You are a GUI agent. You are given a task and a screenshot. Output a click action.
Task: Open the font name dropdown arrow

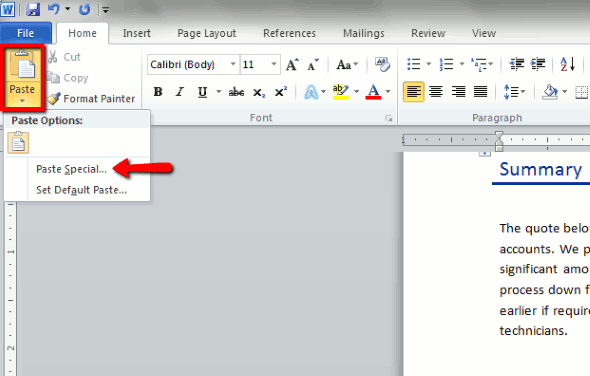click(x=233, y=64)
